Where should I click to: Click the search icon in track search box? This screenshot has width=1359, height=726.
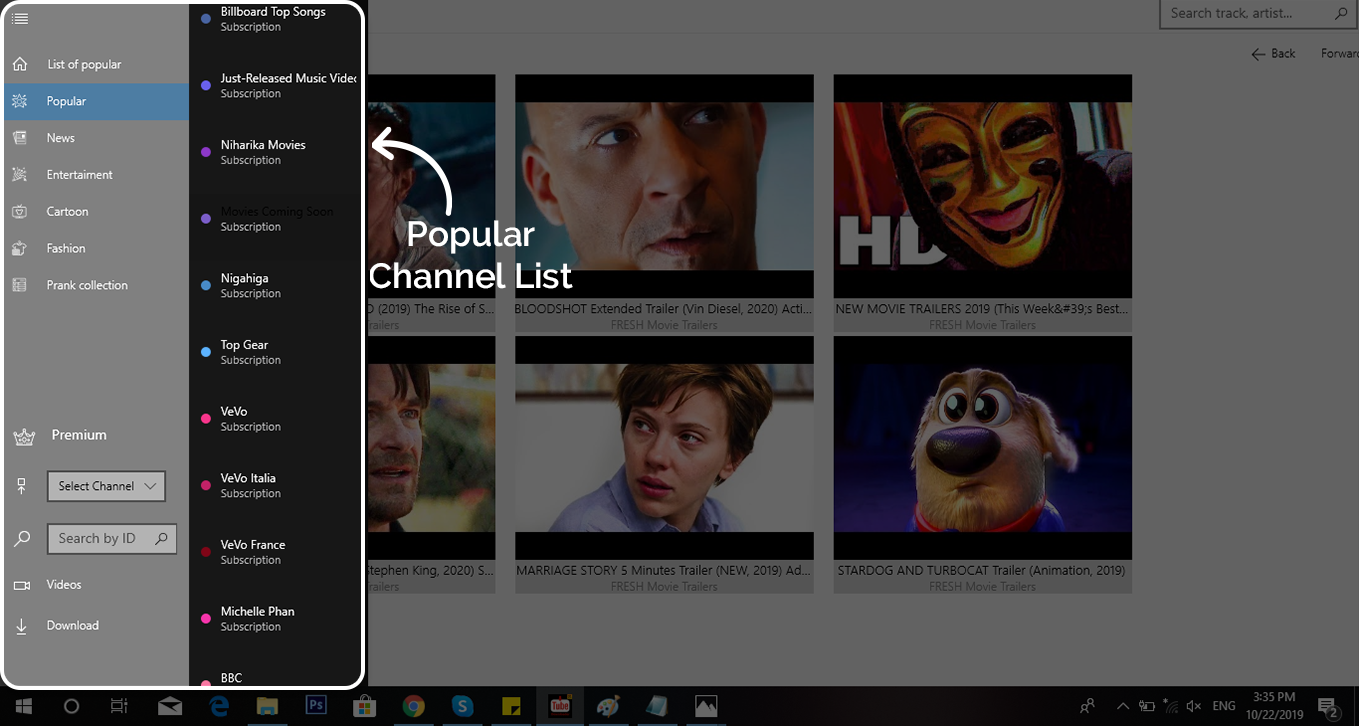point(1341,13)
